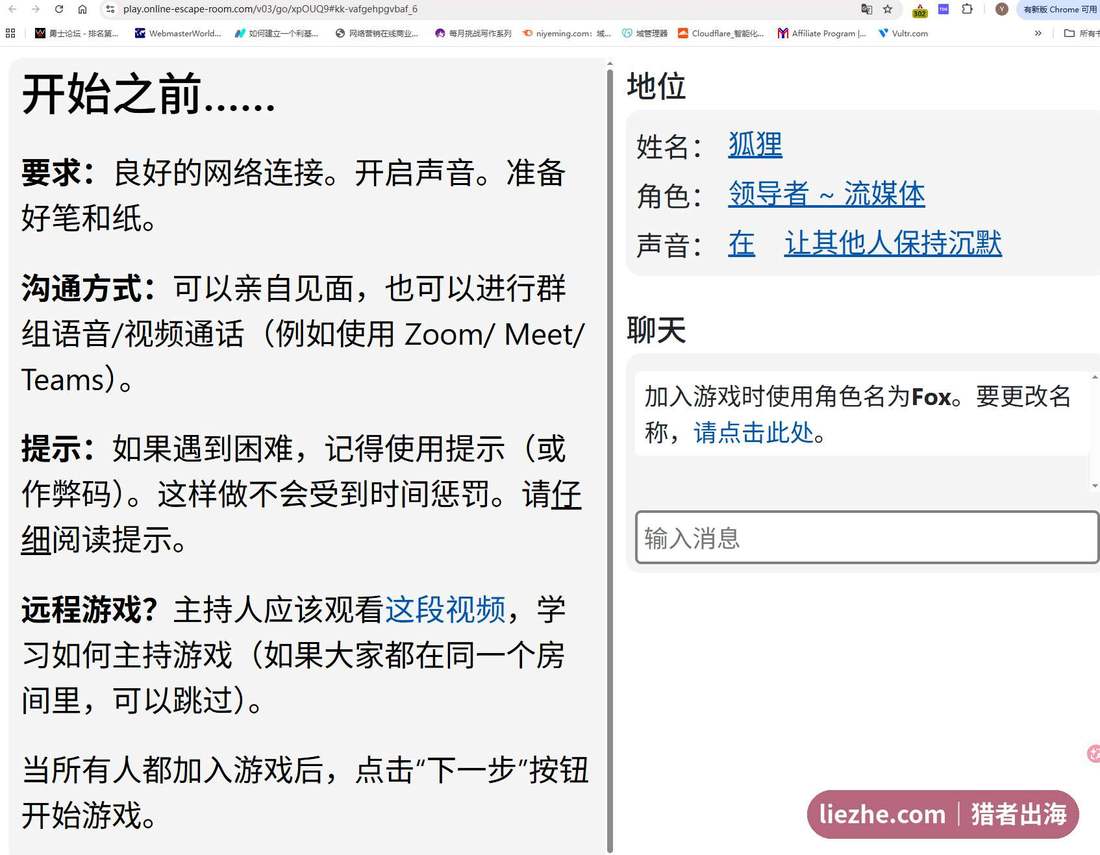Open the 这段视频 video link
The width and height of the screenshot is (1100, 855).
pyautogui.click(x=445, y=610)
